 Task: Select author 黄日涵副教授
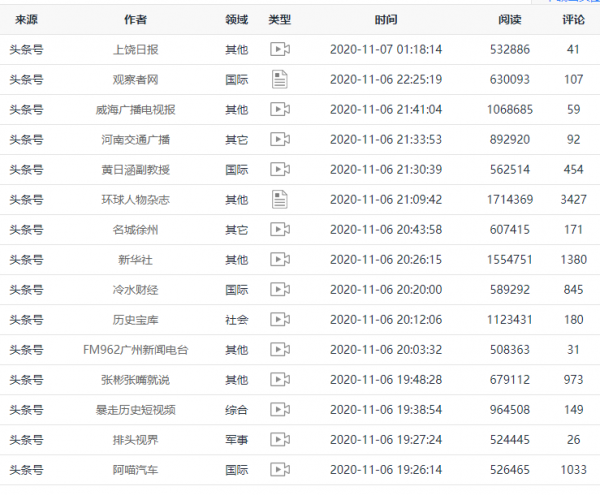coord(135,169)
